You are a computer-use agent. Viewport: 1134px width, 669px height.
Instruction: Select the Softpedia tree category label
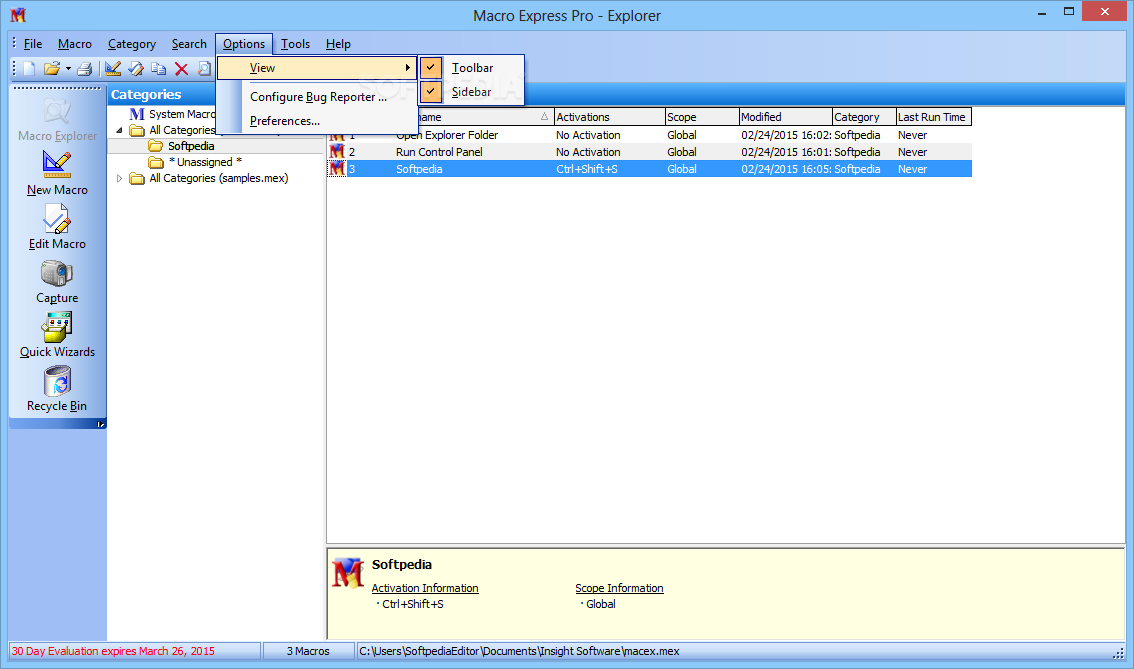[191, 146]
